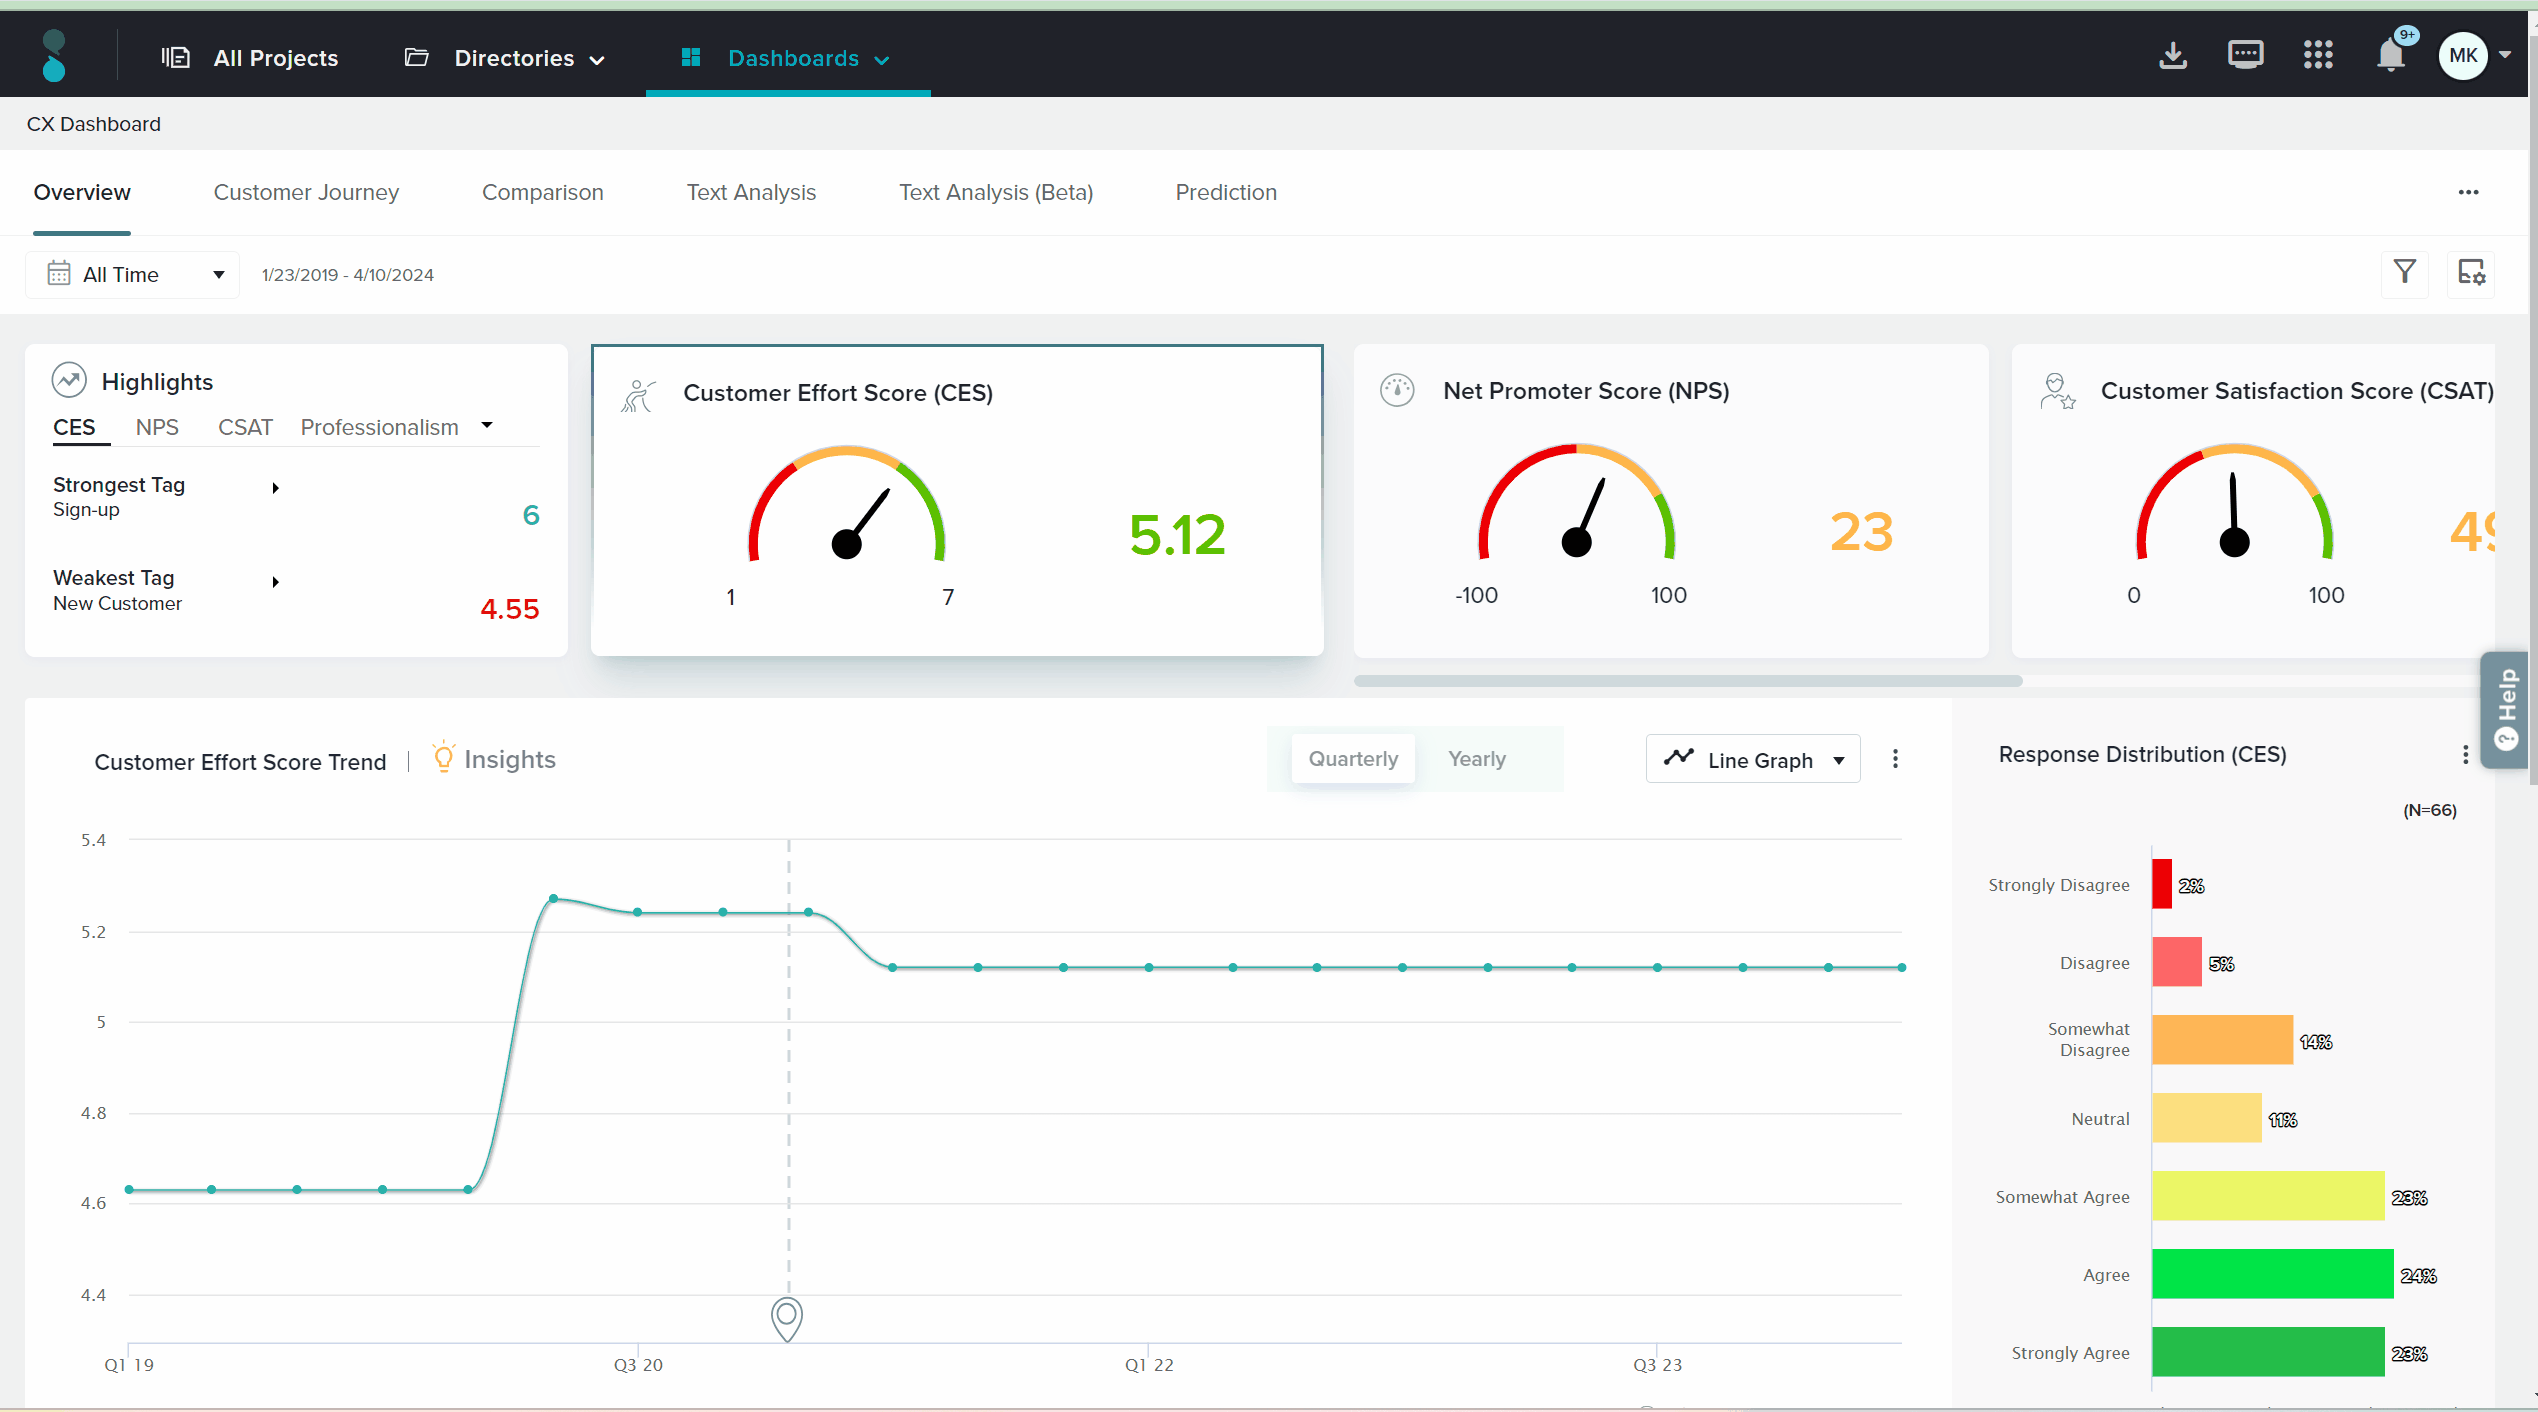Open the Text Analysis (Beta) tab
Viewport: 2538px width, 1412px height.
coord(996,192)
